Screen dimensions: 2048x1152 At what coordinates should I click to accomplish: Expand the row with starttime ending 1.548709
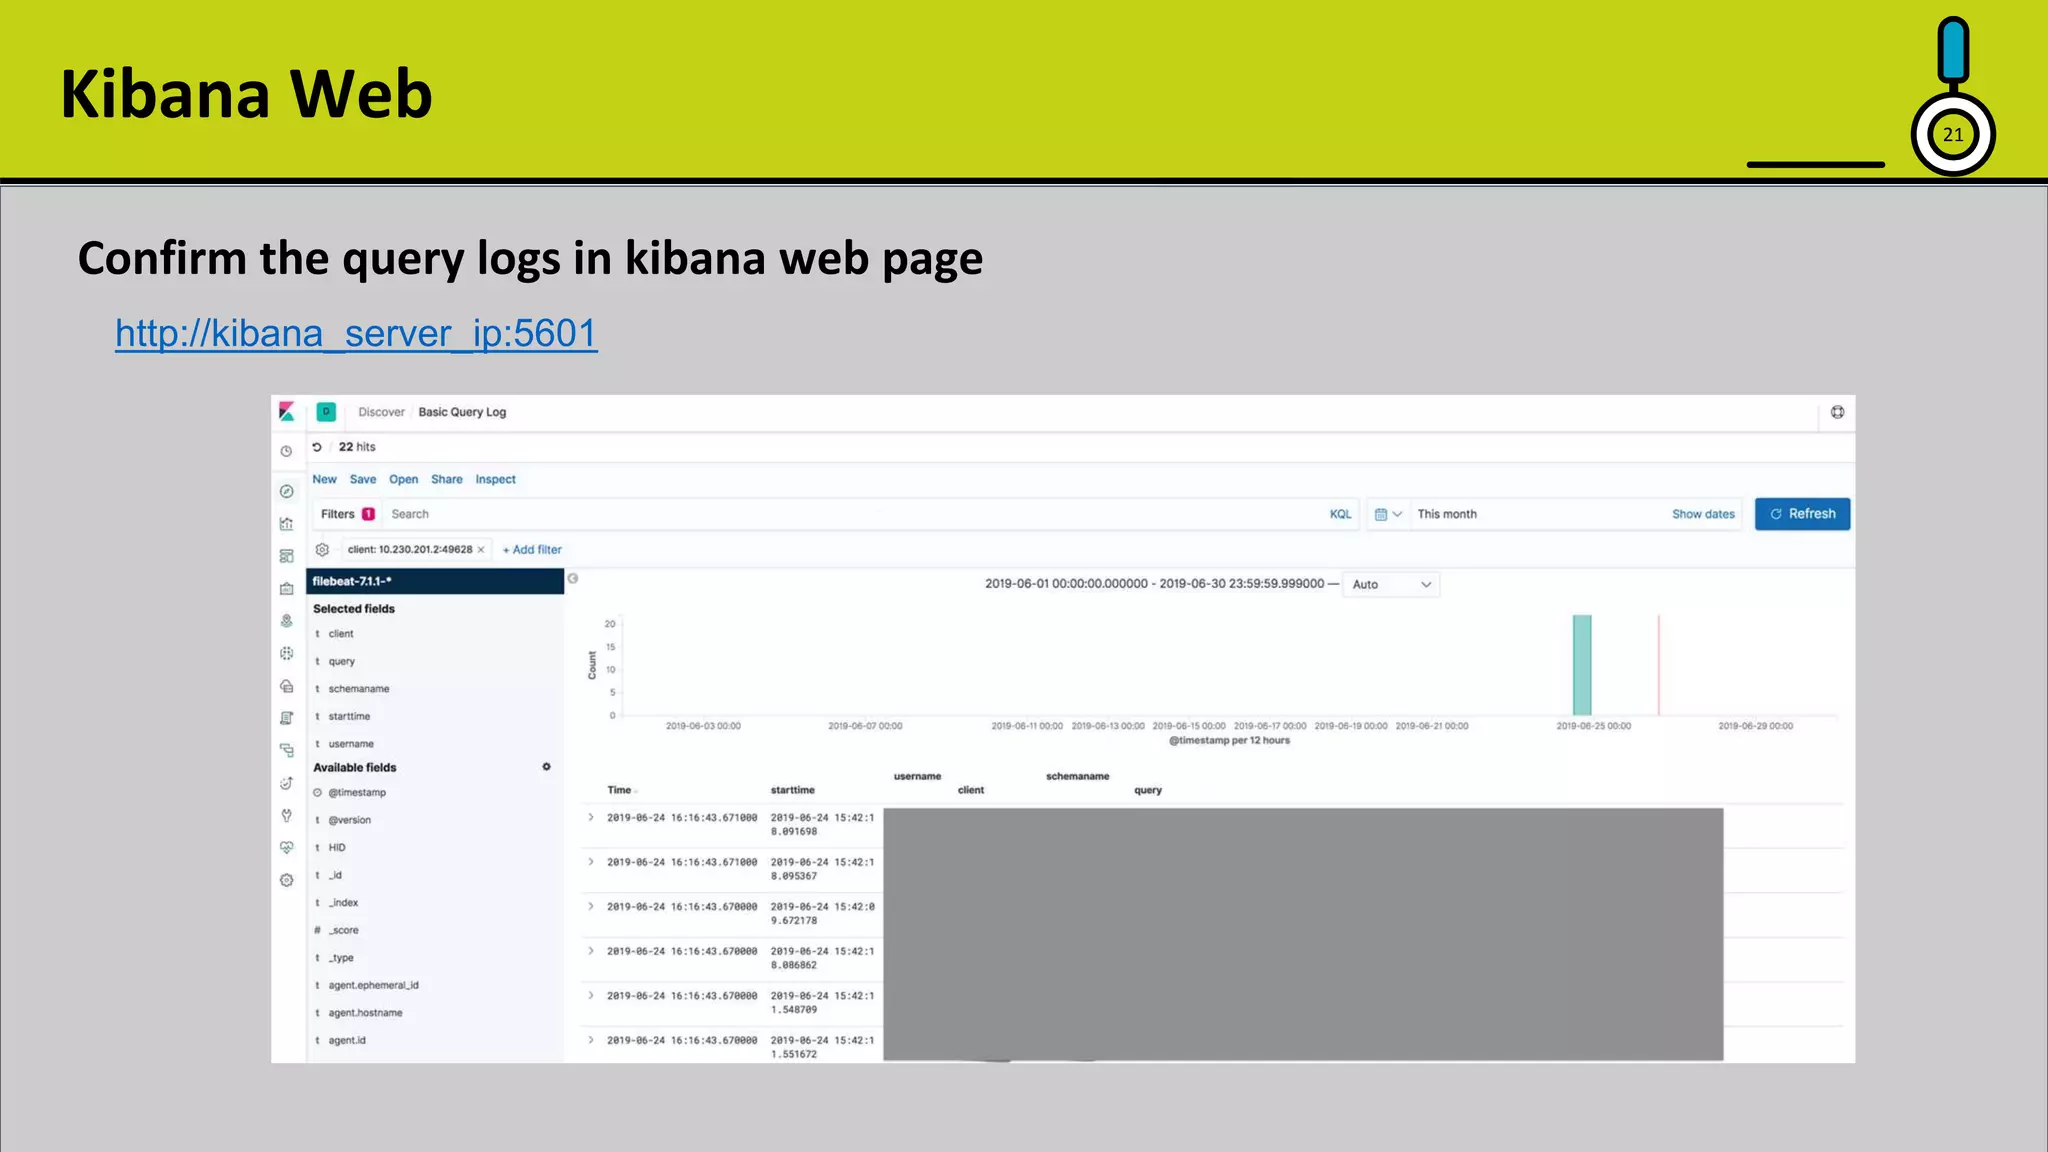click(x=591, y=995)
